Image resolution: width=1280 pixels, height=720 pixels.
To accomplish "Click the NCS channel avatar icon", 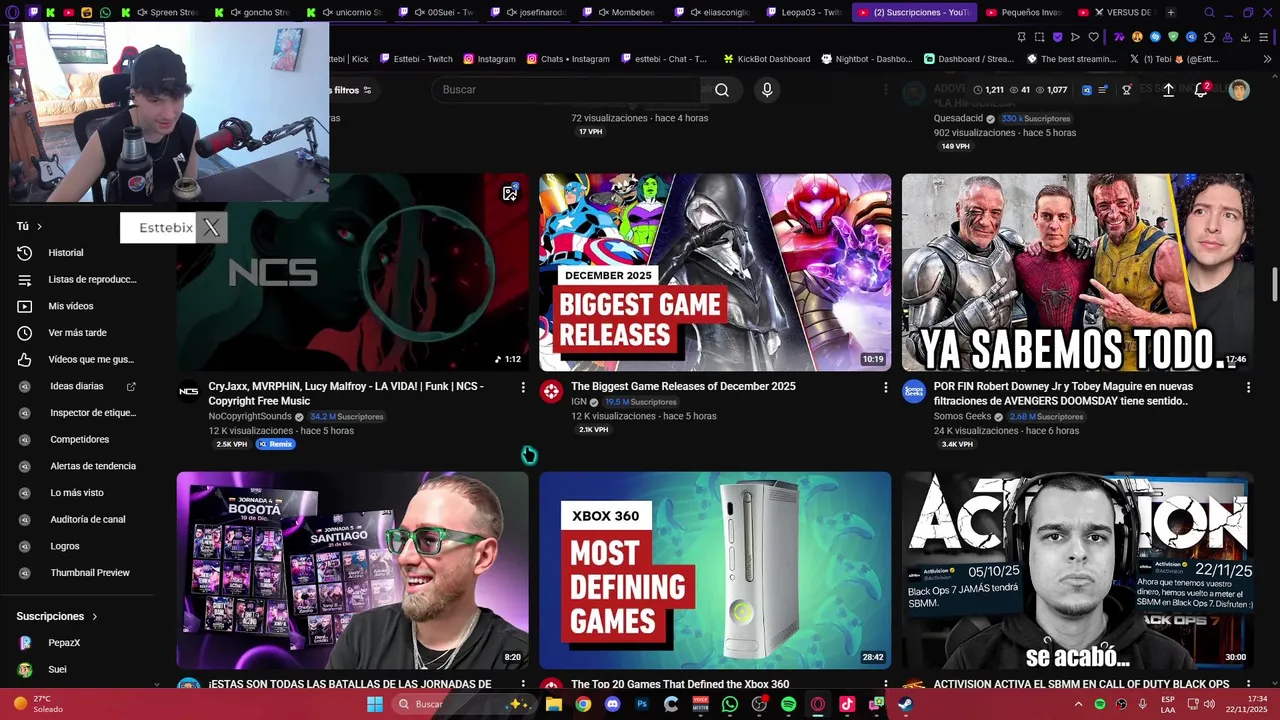I will click(x=188, y=391).
